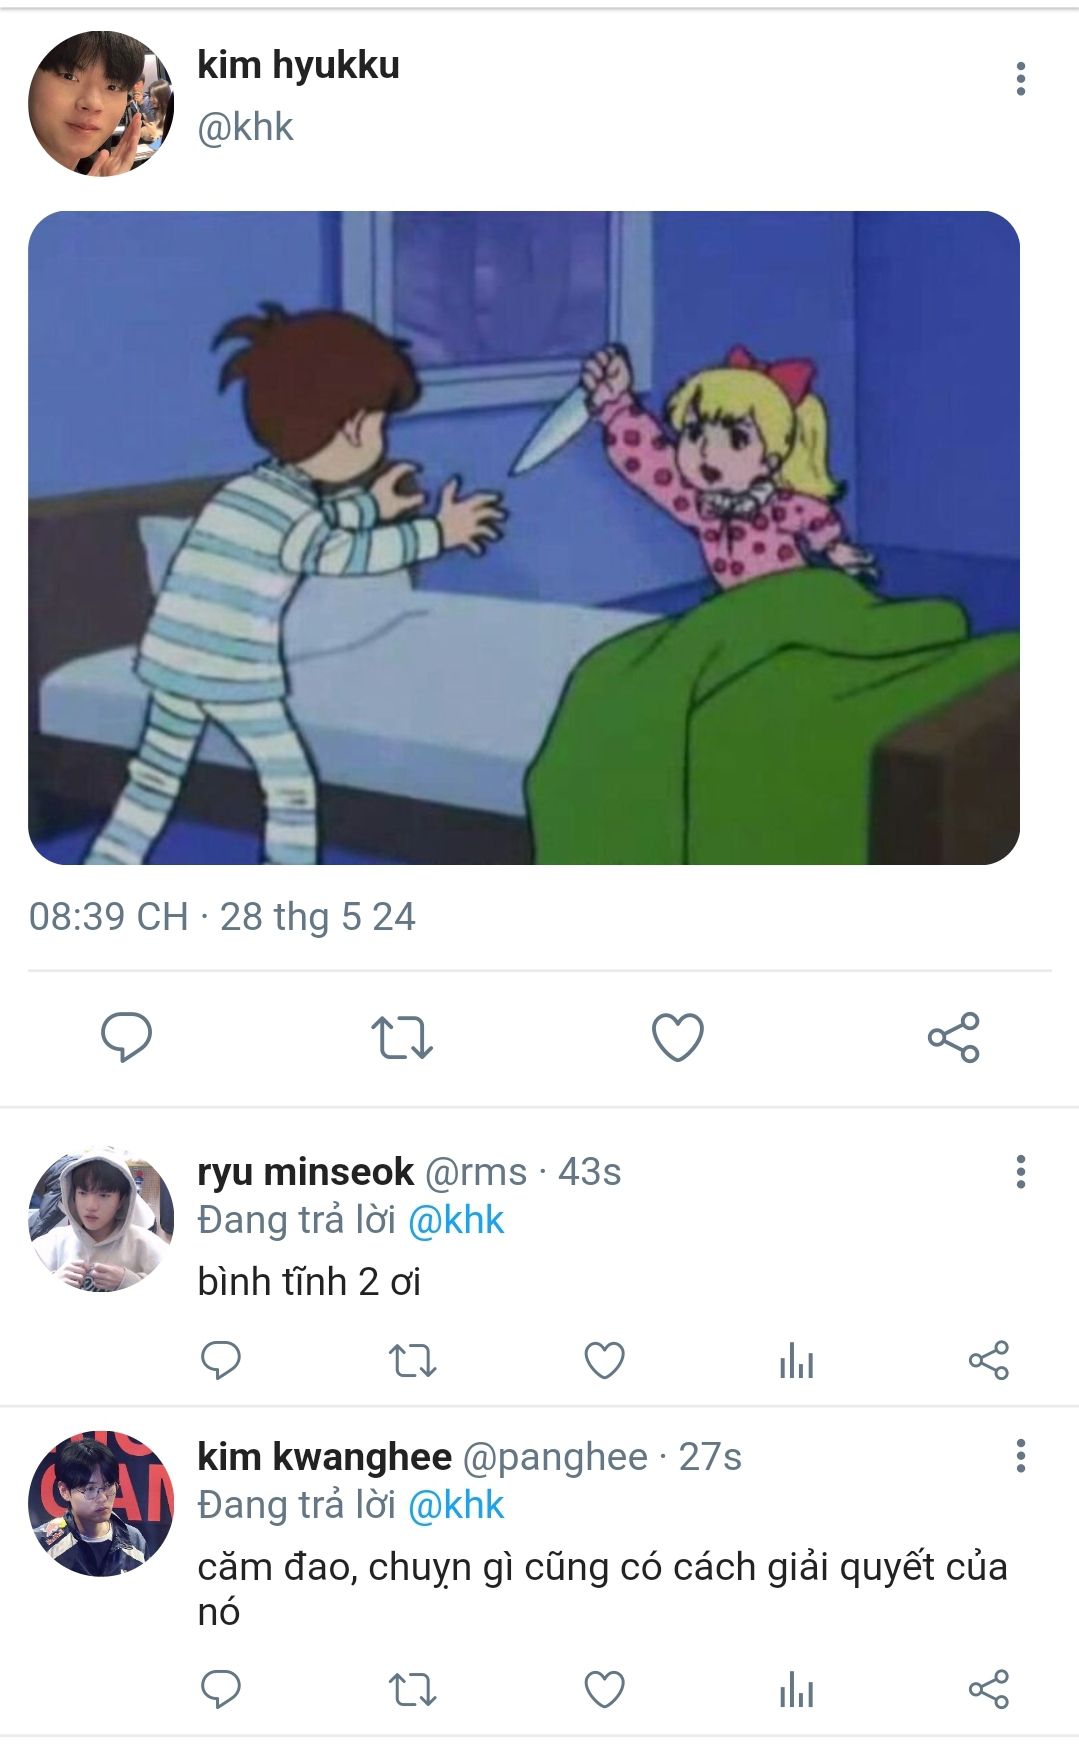
Task: Retweet ryu minseok's reply
Action: tap(412, 1361)
